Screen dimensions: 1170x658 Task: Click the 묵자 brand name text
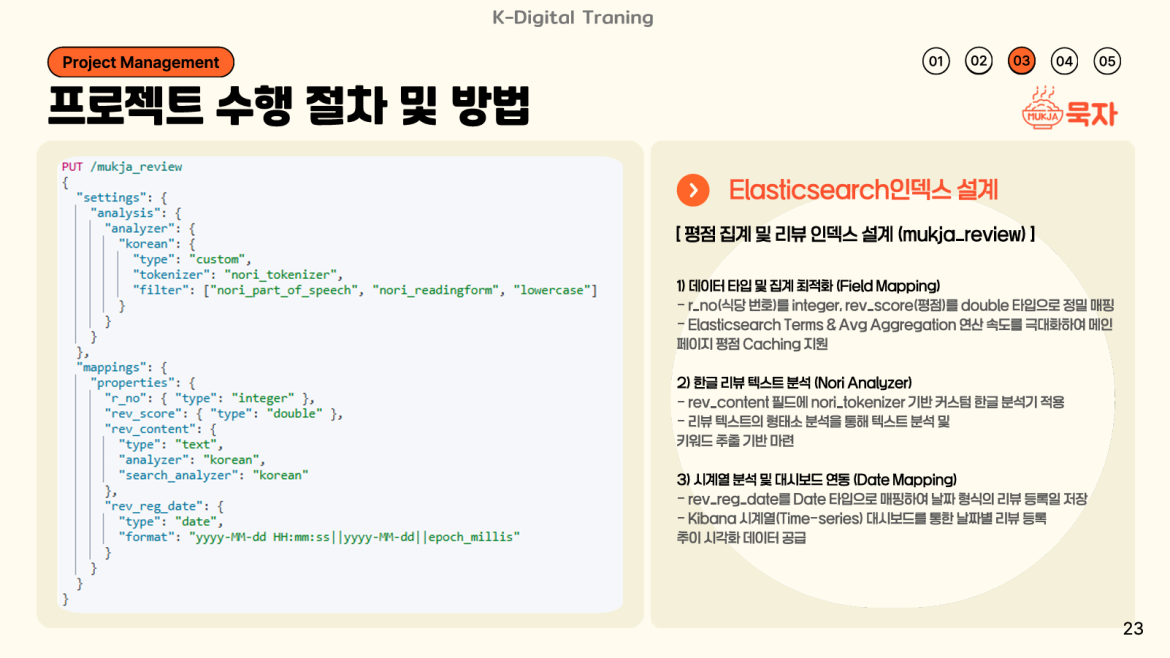(1092, 113)
